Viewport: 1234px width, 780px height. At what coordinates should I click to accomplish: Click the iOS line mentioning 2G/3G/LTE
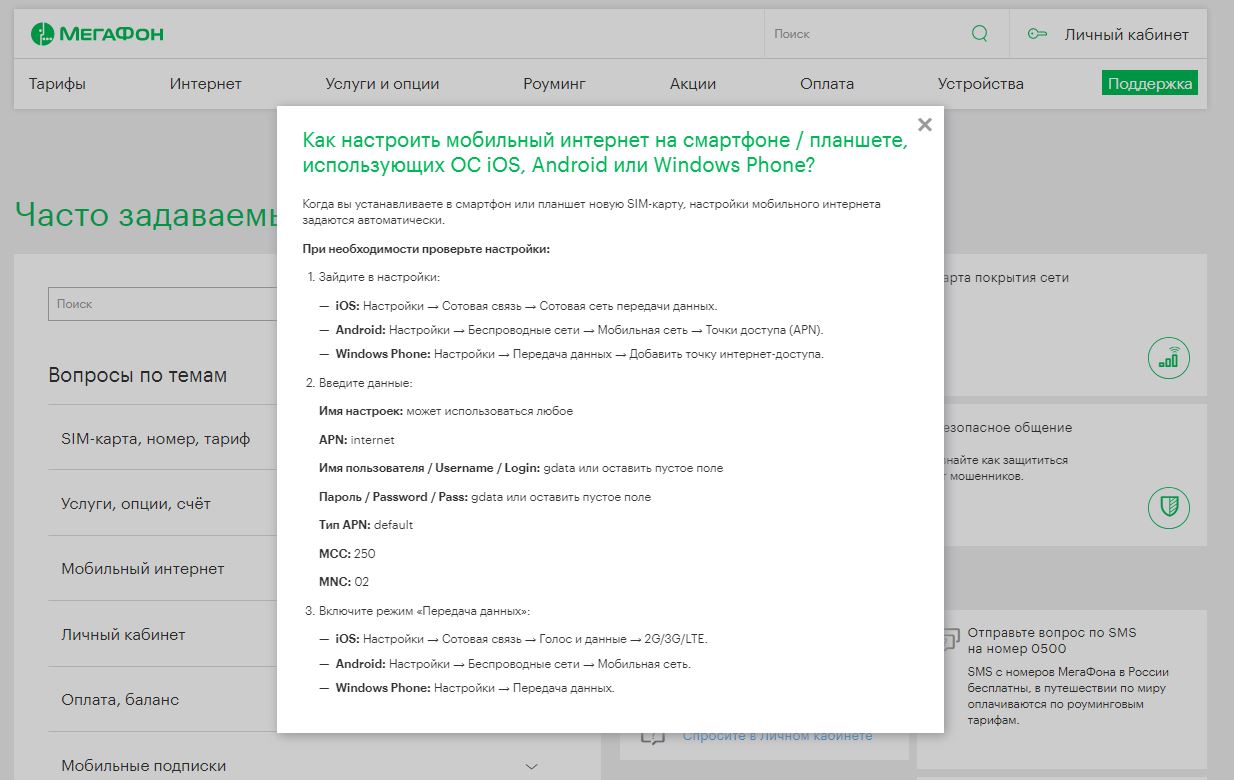click(x=521, y=639)
